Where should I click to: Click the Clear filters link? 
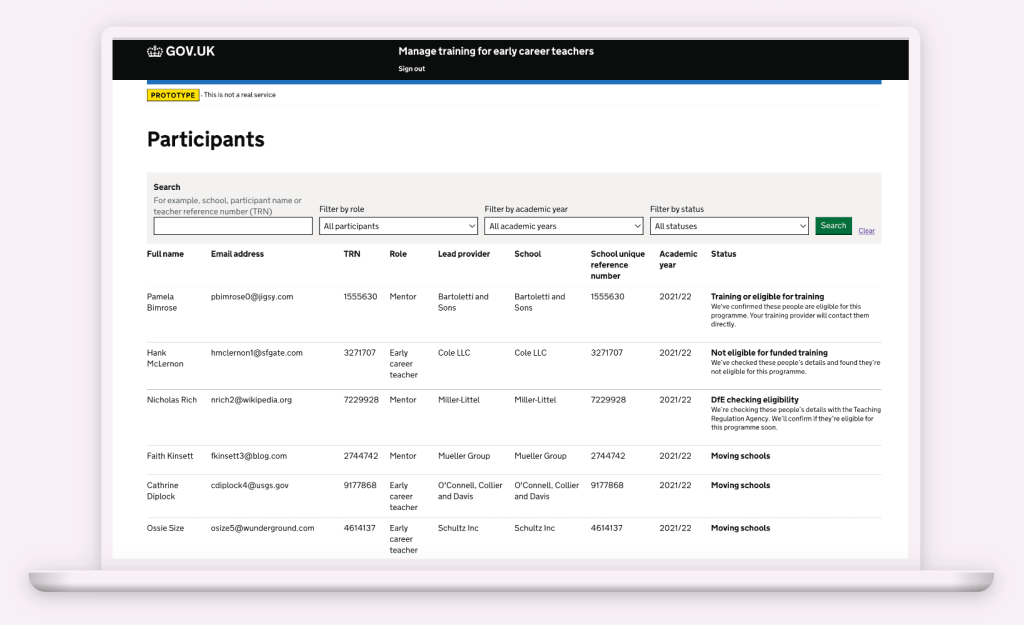(866, 231)
